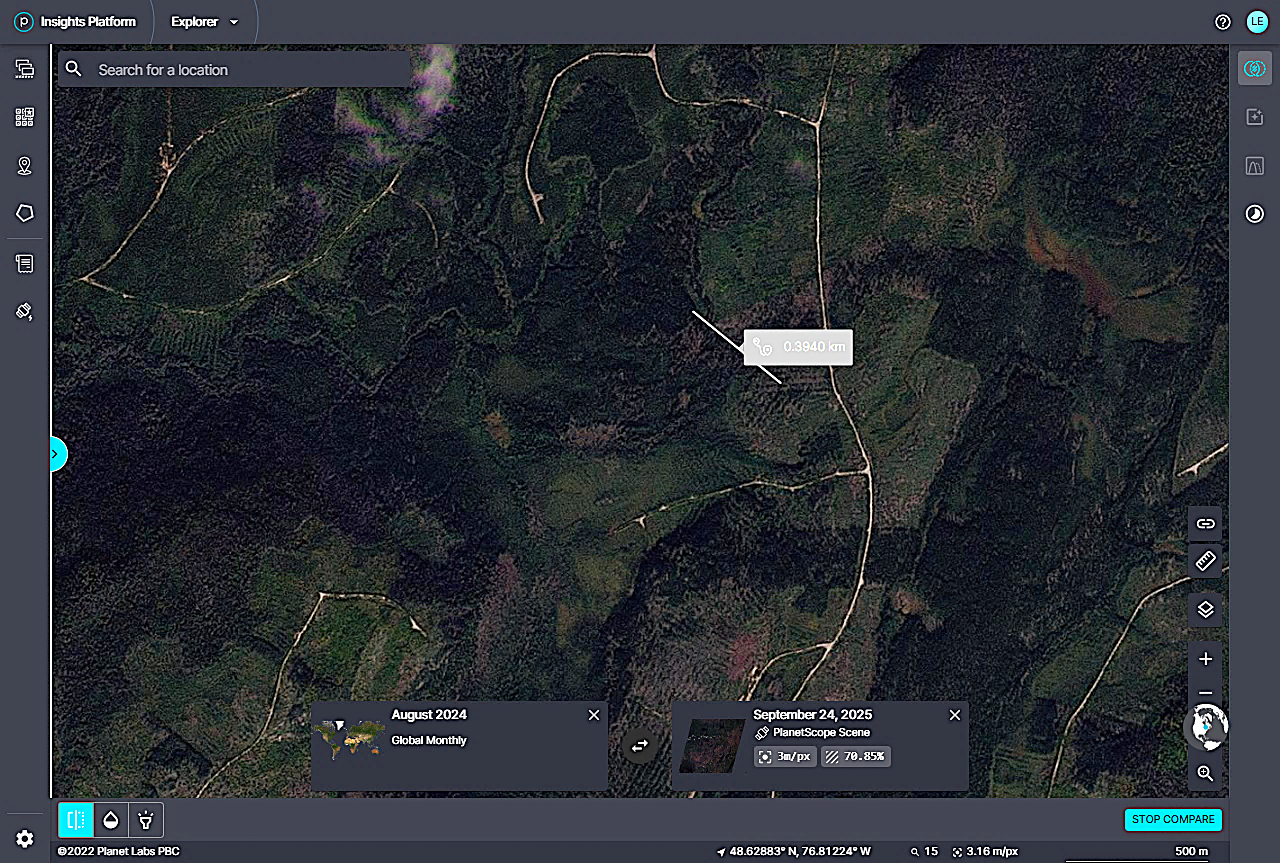Select the ruler measurement tool
1280x863 pixels.
1205,561
